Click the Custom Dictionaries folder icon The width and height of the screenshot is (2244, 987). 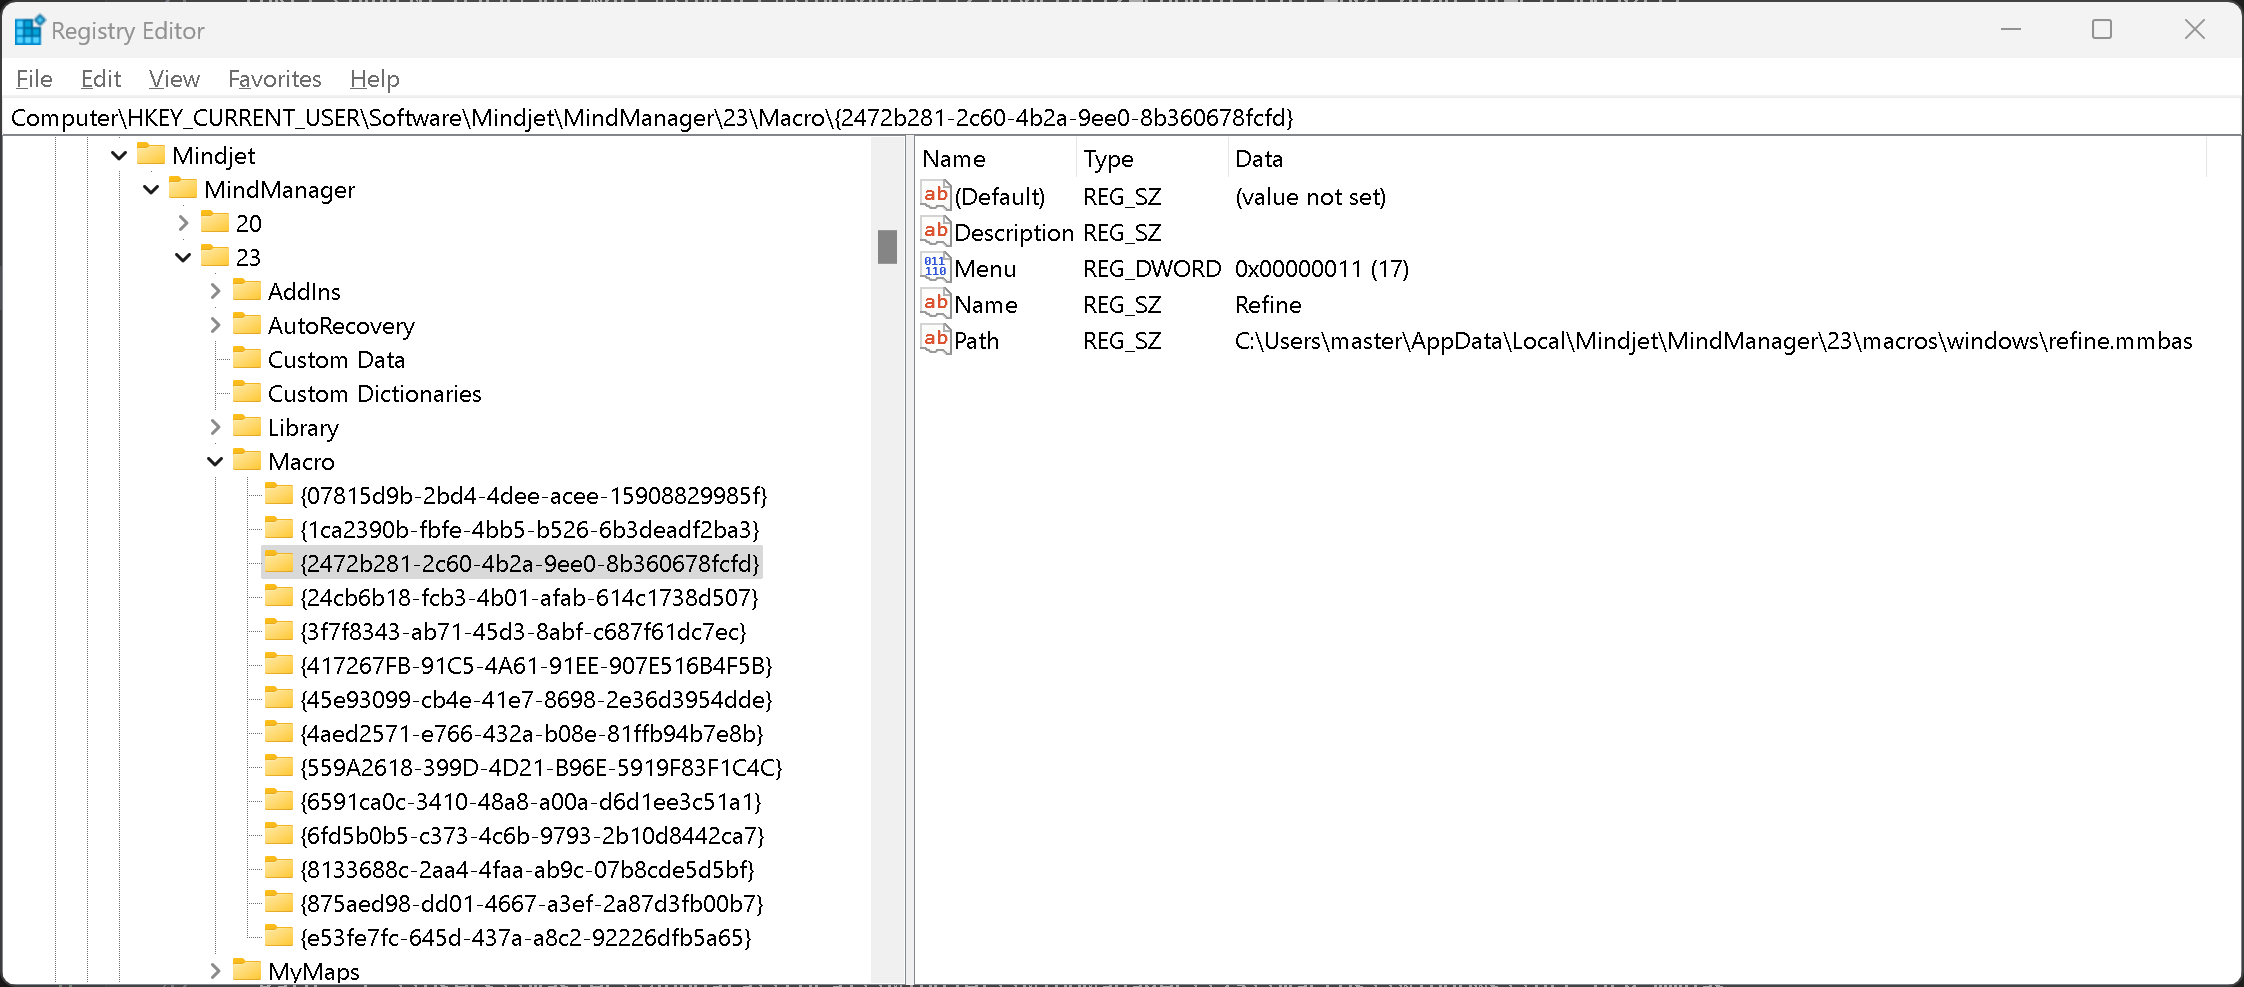[x=247, y=392]
